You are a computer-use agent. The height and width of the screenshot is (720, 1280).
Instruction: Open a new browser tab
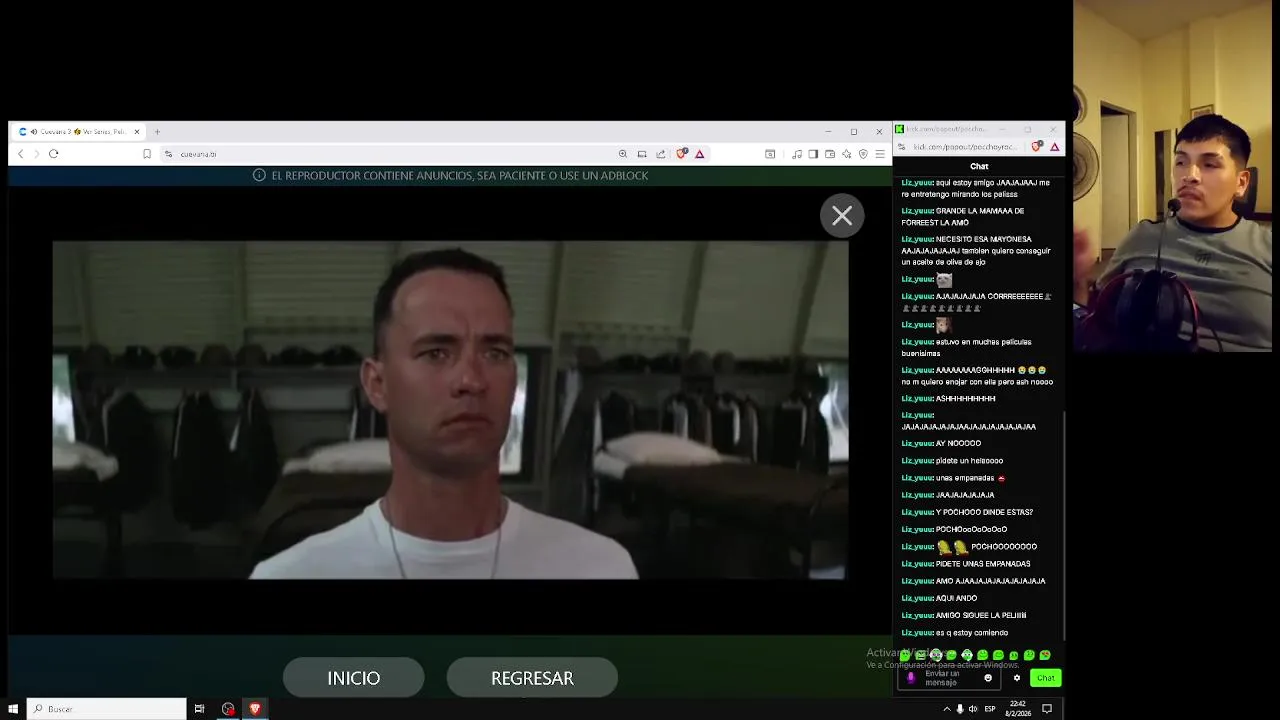click(157, 131)
